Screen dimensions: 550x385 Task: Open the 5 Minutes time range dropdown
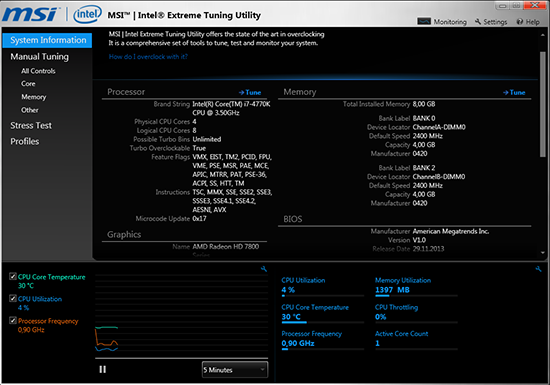pyautogui.click(x=235, y=370)
